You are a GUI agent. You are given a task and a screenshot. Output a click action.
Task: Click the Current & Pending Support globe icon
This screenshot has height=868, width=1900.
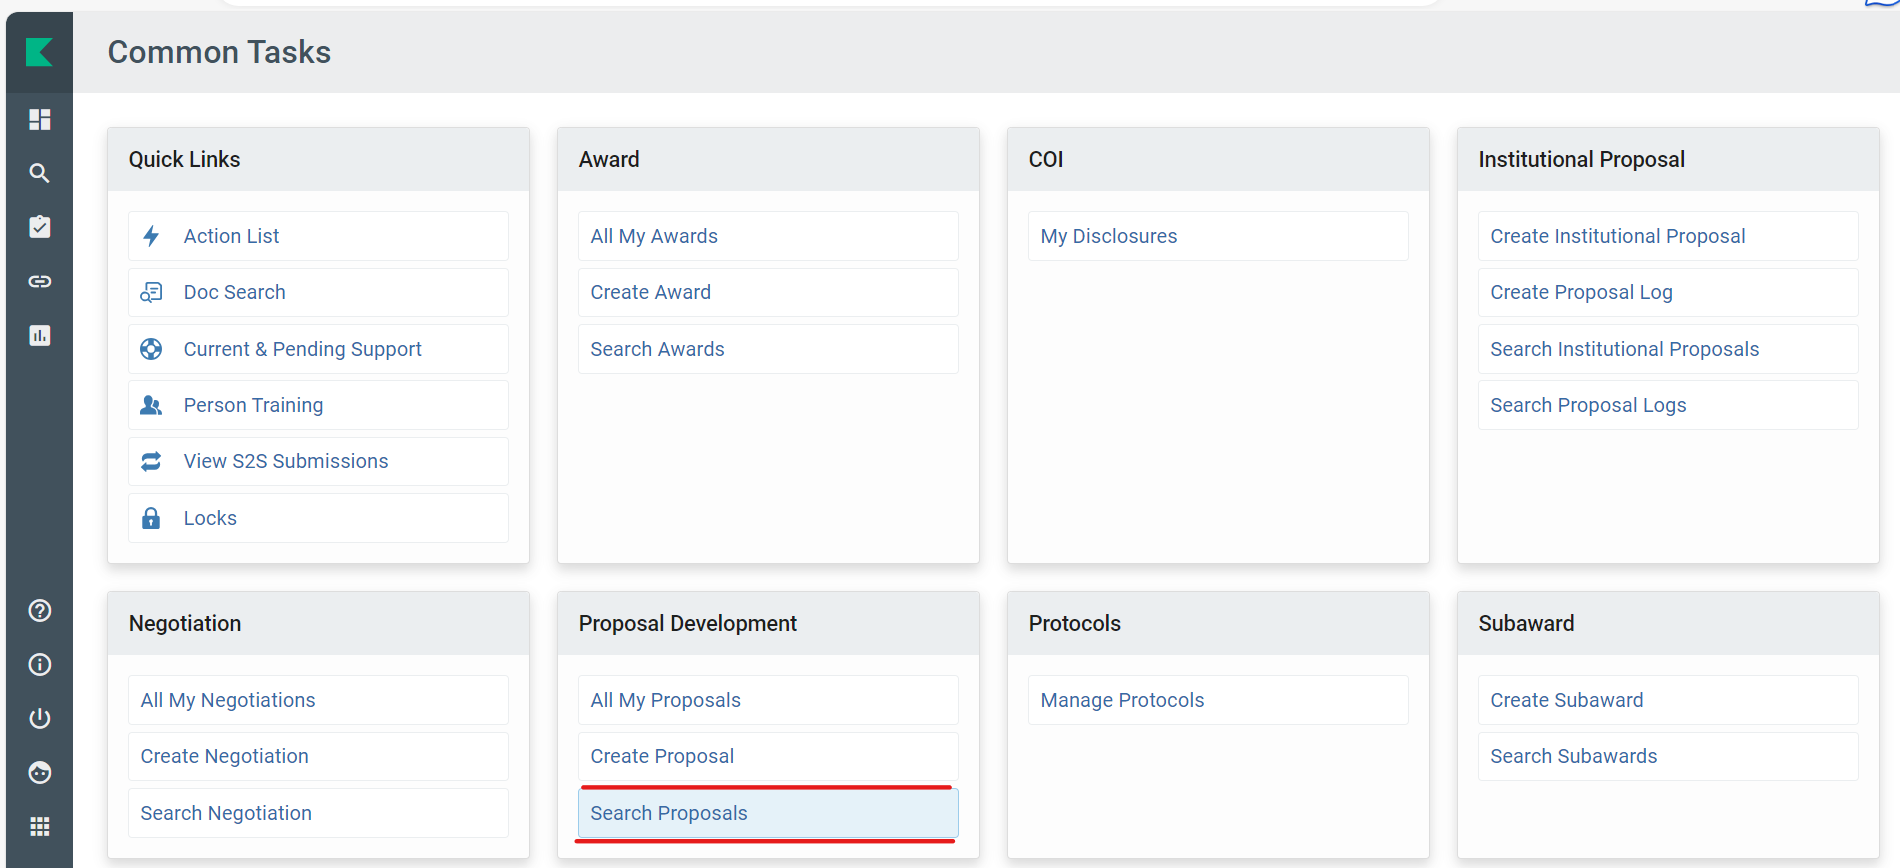point(151,349)
